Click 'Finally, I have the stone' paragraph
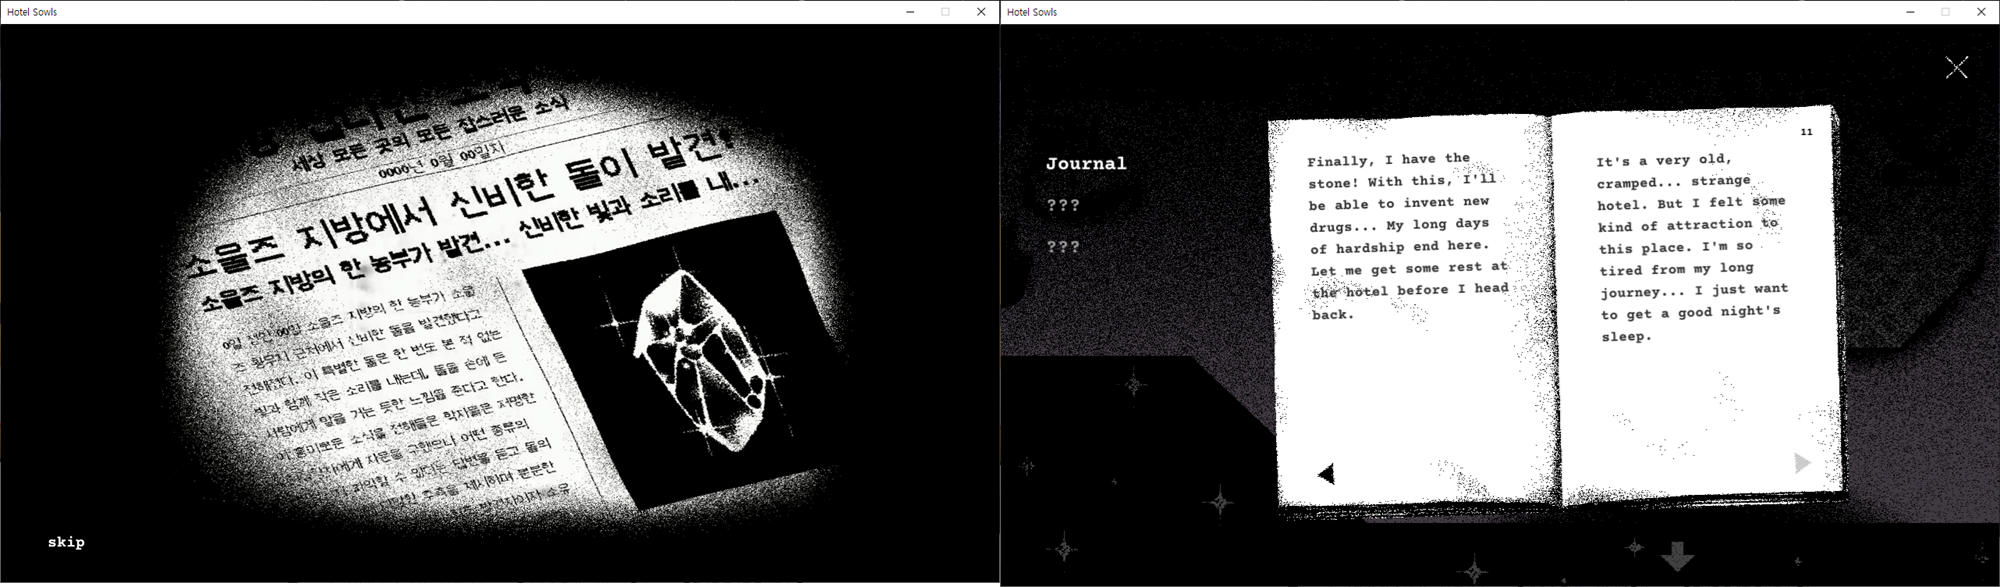 (x=1408, y=236)
